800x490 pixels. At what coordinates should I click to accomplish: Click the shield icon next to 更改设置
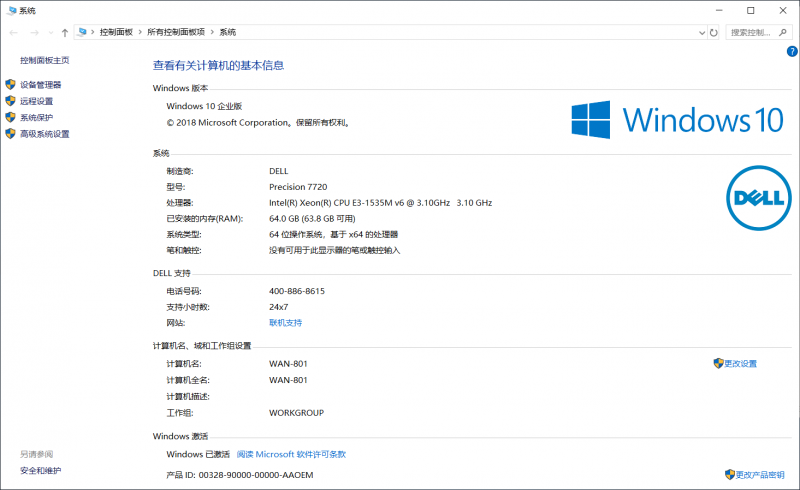coord(718,363)
